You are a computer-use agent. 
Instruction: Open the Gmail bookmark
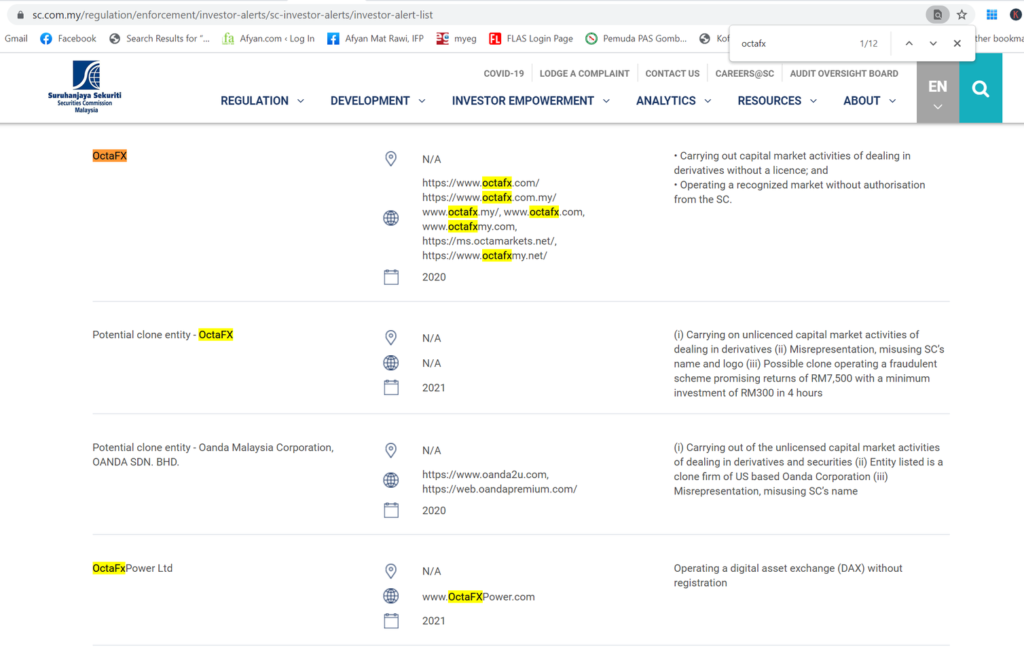click(16, 39)
